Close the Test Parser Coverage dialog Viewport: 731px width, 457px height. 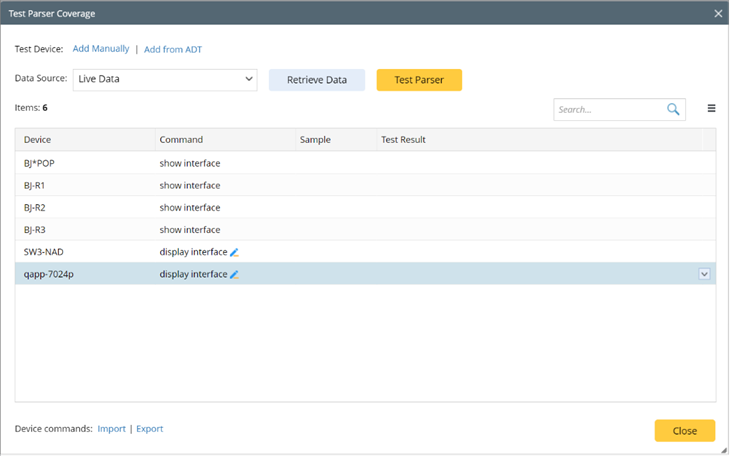(x=718, y=13)
